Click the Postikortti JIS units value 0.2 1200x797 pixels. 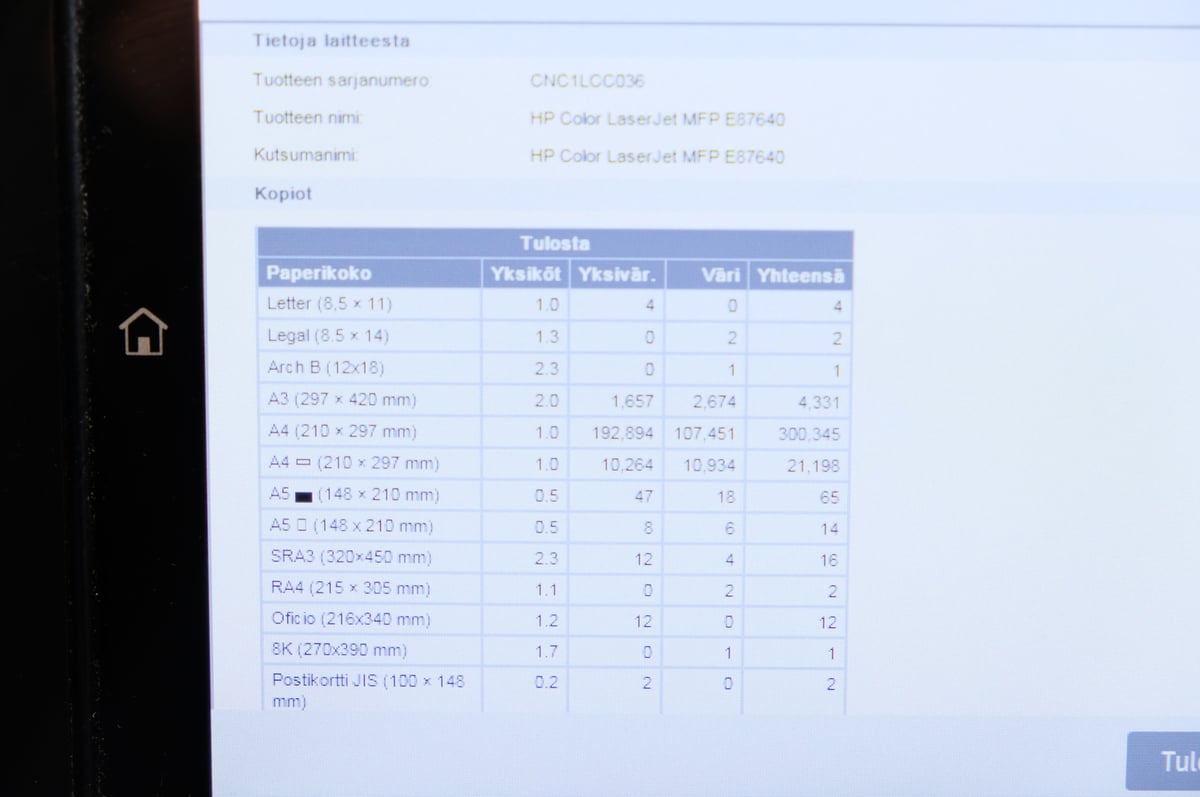(547, 682)
